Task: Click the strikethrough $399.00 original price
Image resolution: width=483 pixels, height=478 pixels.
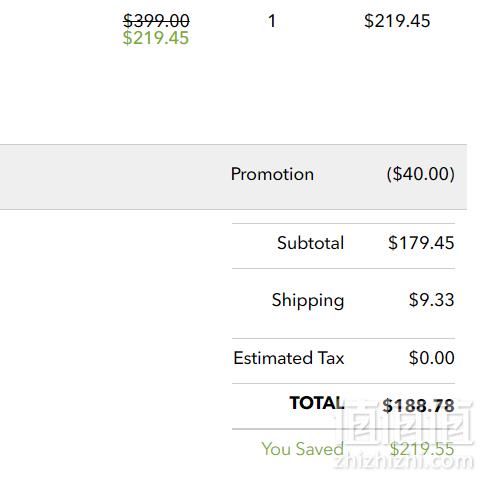Action: click(156, 21)
